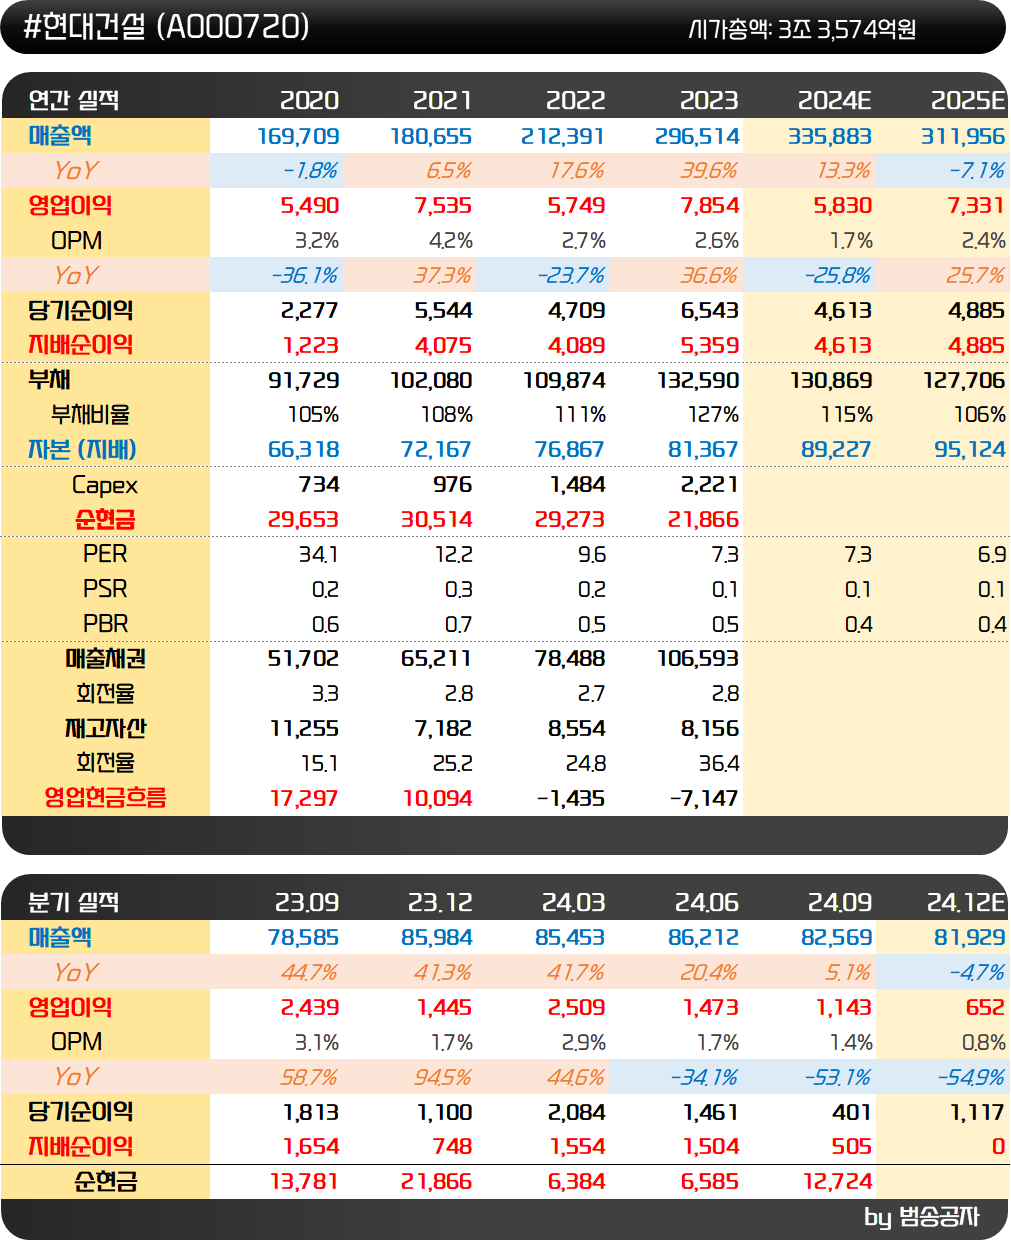
Task: Click quarterly operating profit YoY '-54.9%'
Action: point(971,1077)
